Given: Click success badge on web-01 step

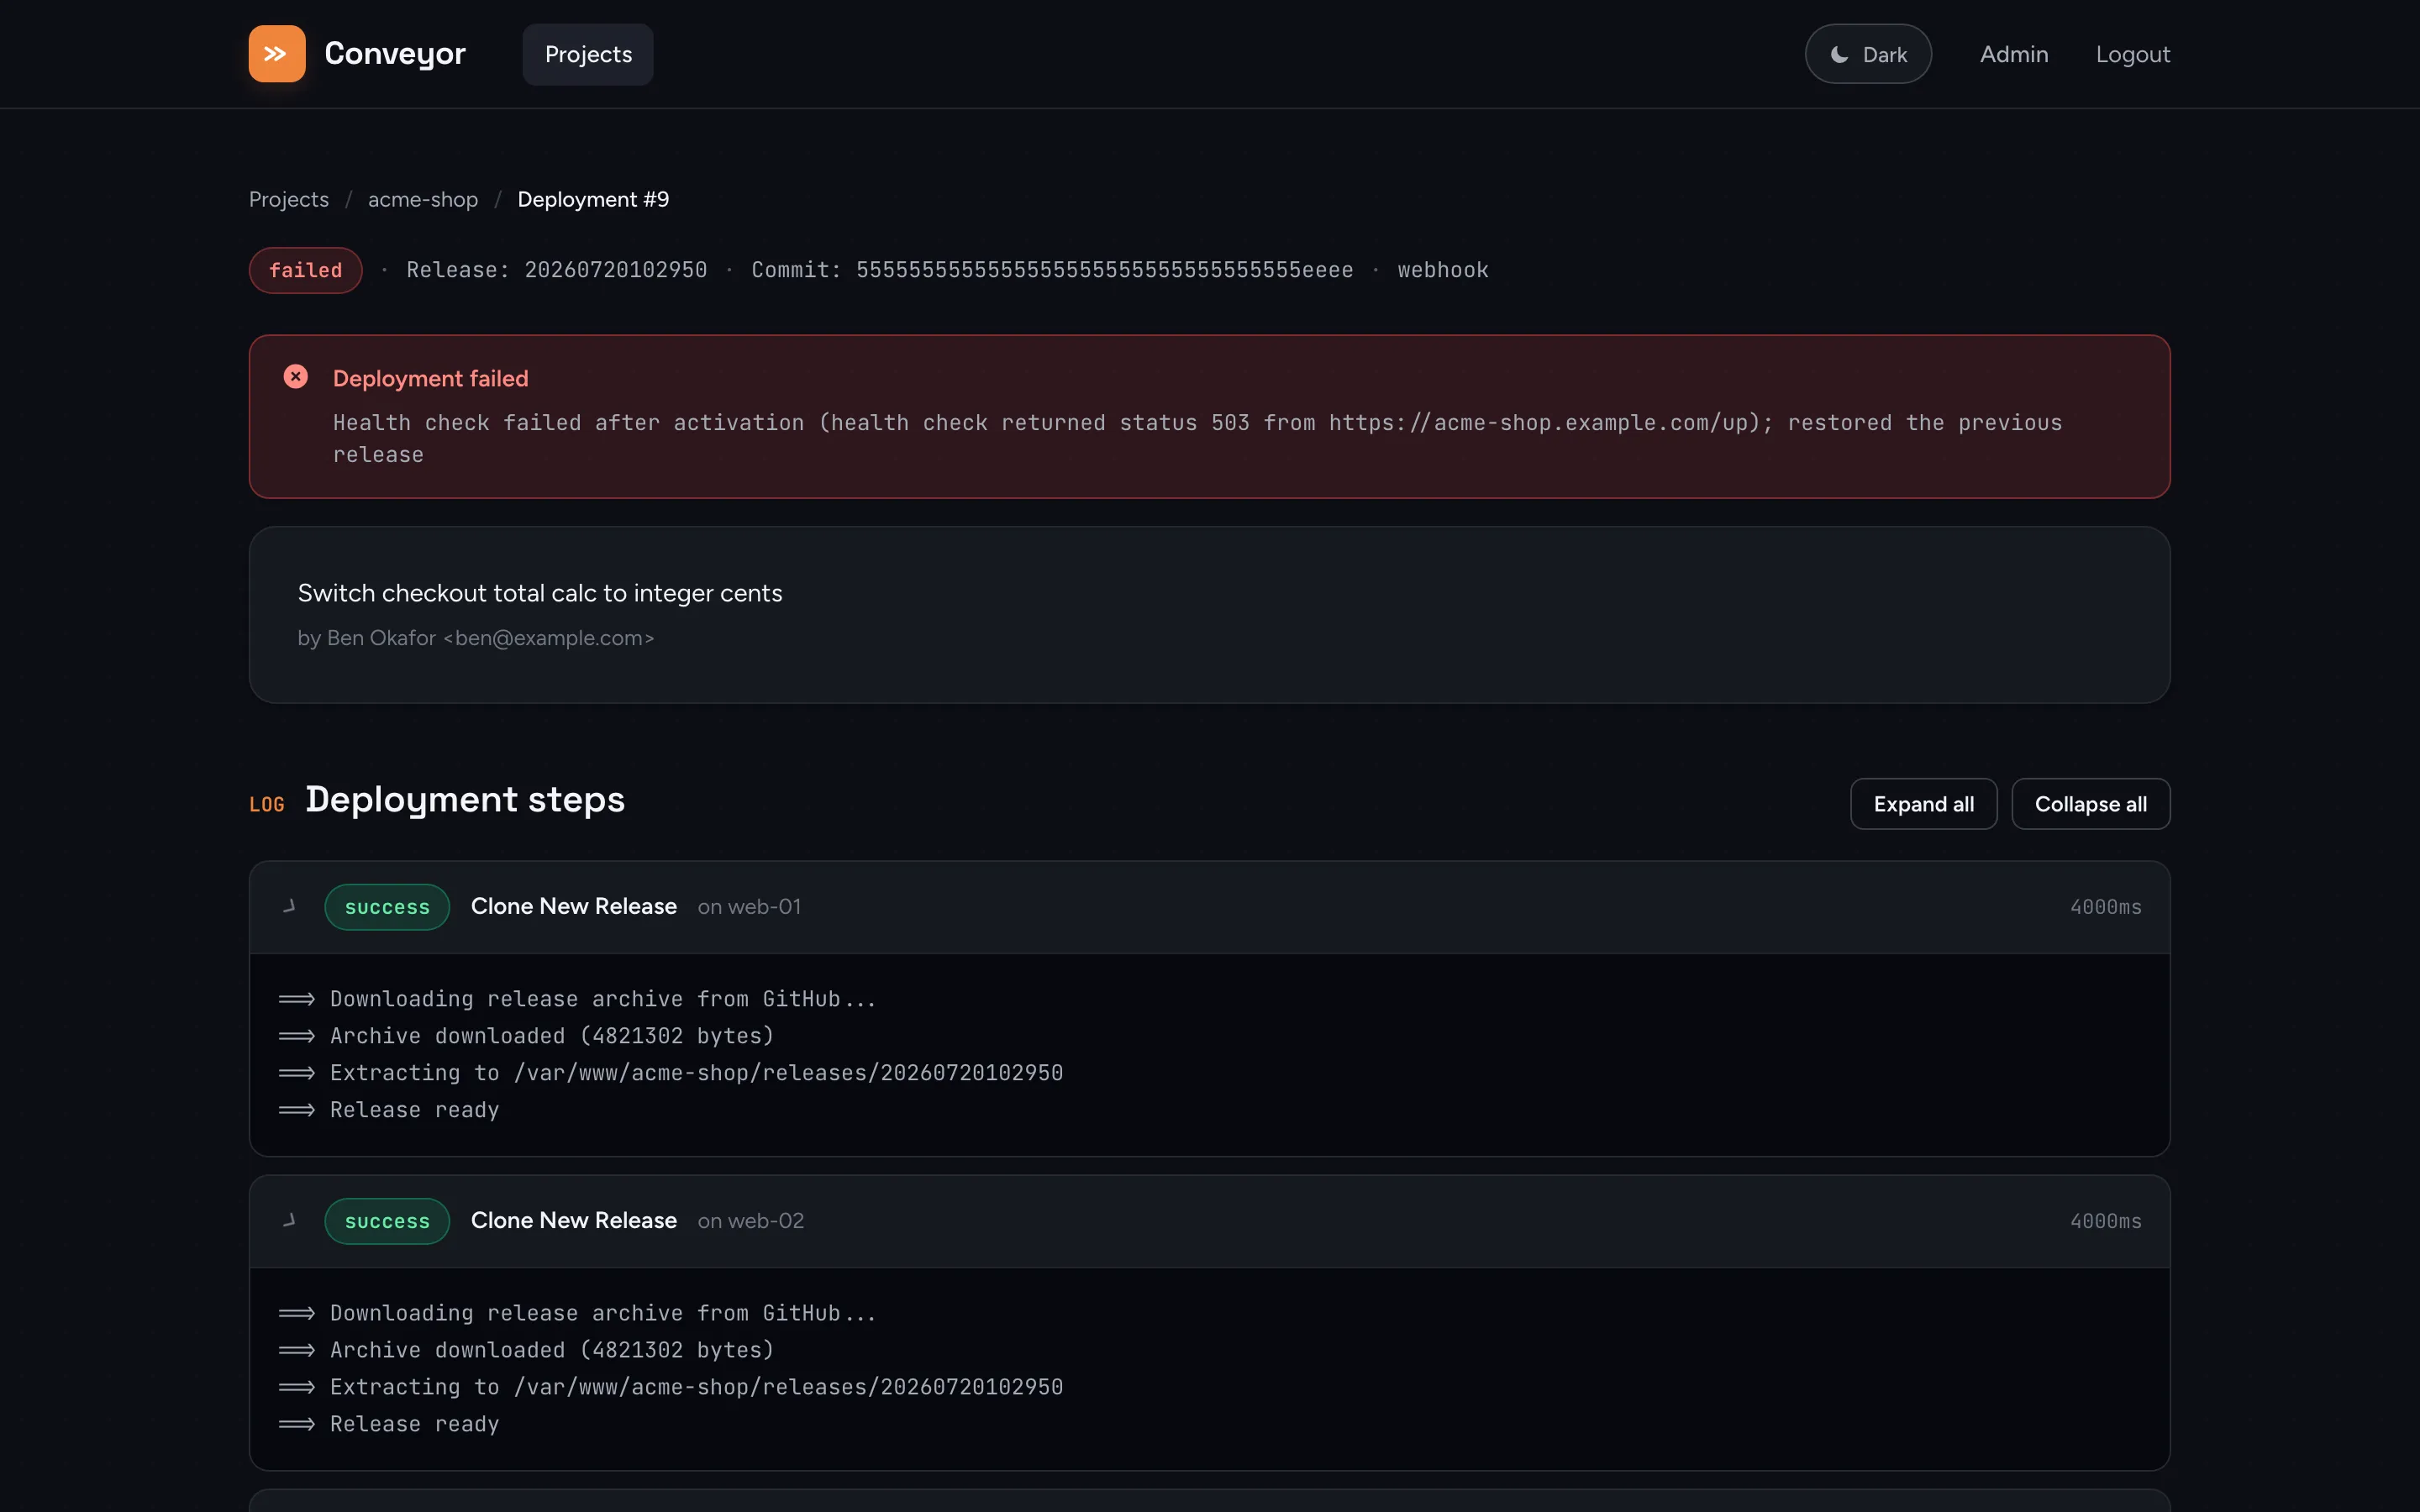Looking at the screenshot, I should (x=387, y=907).
